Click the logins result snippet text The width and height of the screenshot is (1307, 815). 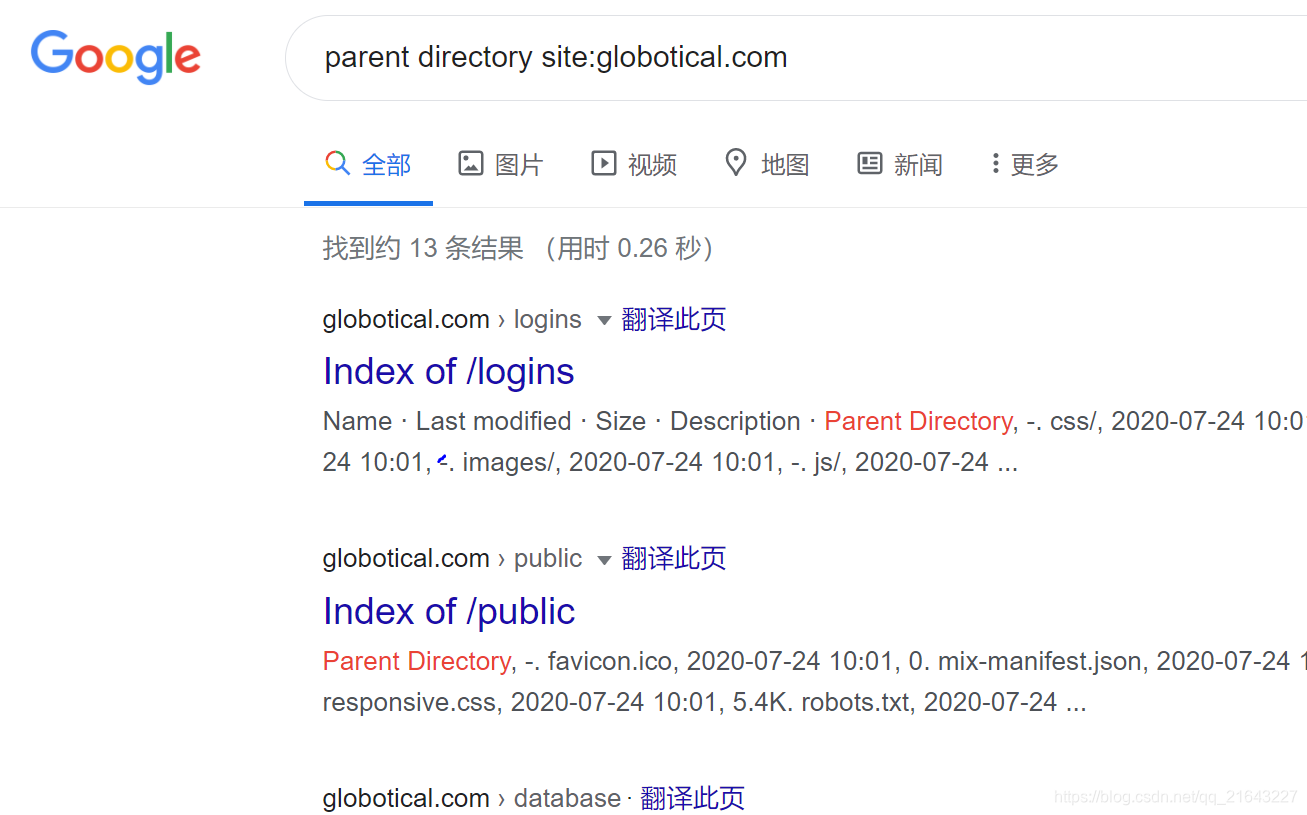(x=814, y=442)
